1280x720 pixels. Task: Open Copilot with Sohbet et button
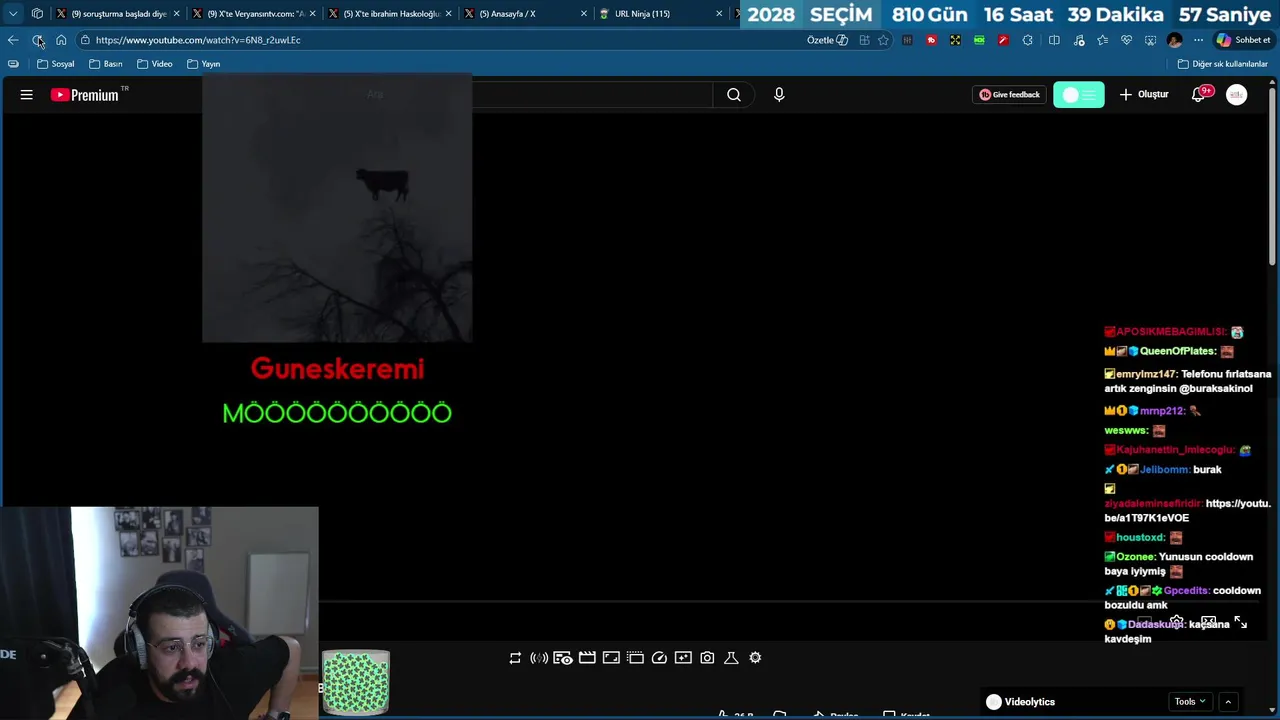click(1243, 40)
